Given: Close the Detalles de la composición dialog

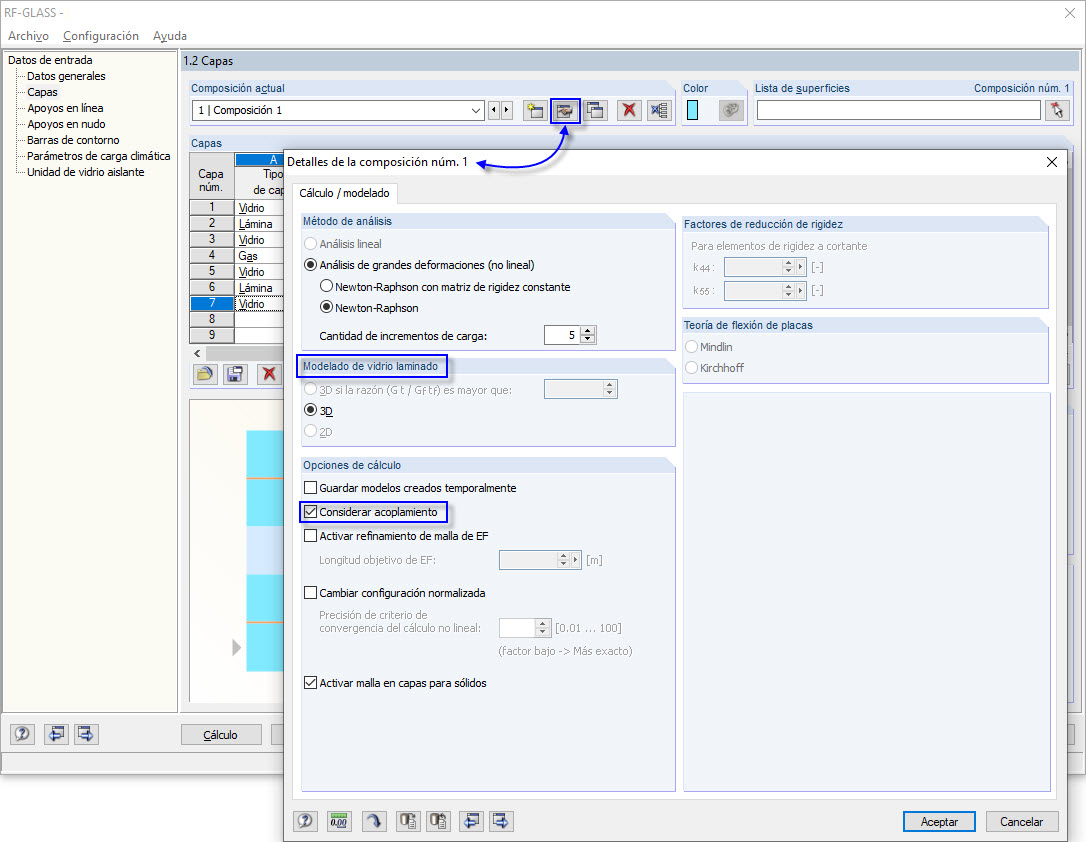Looking at the screenshot, I should (1051, 162).
